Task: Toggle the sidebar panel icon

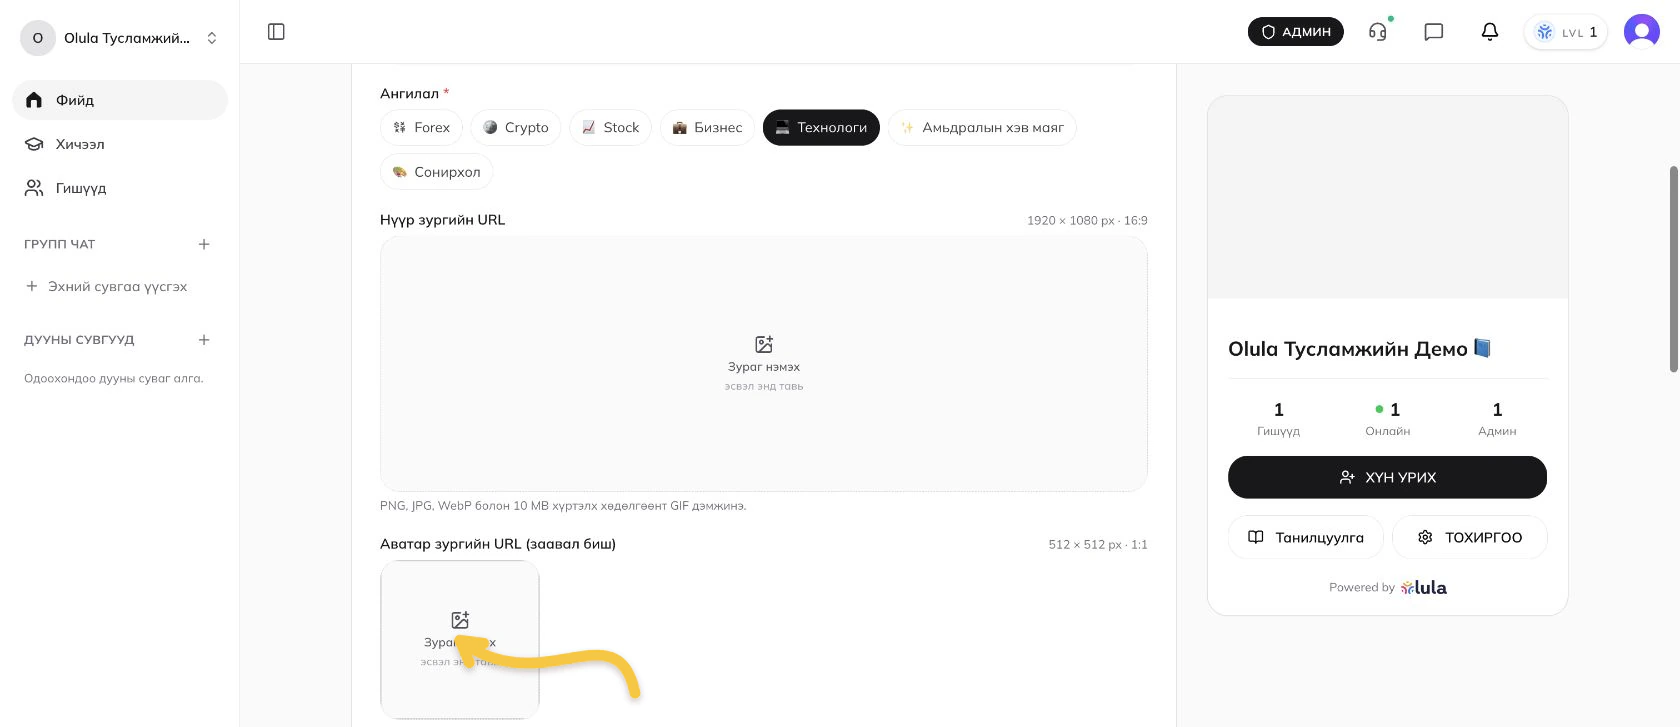Action: 277,32
